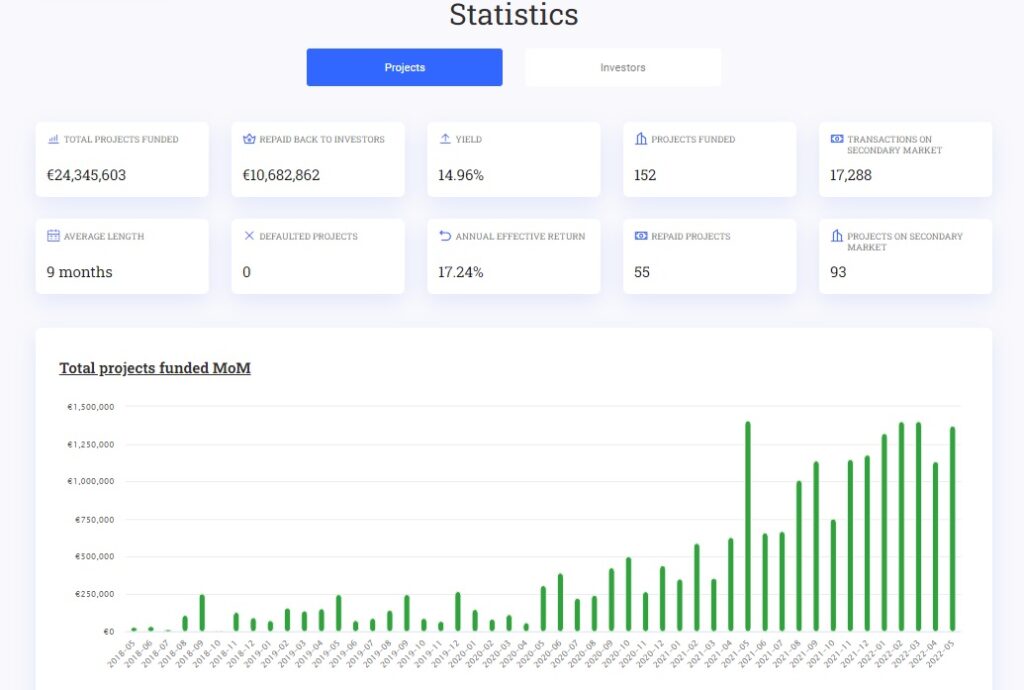Click the Total Projects Funded bar-chart icon
Screen dimensions: 1024x690
[54, 139]
